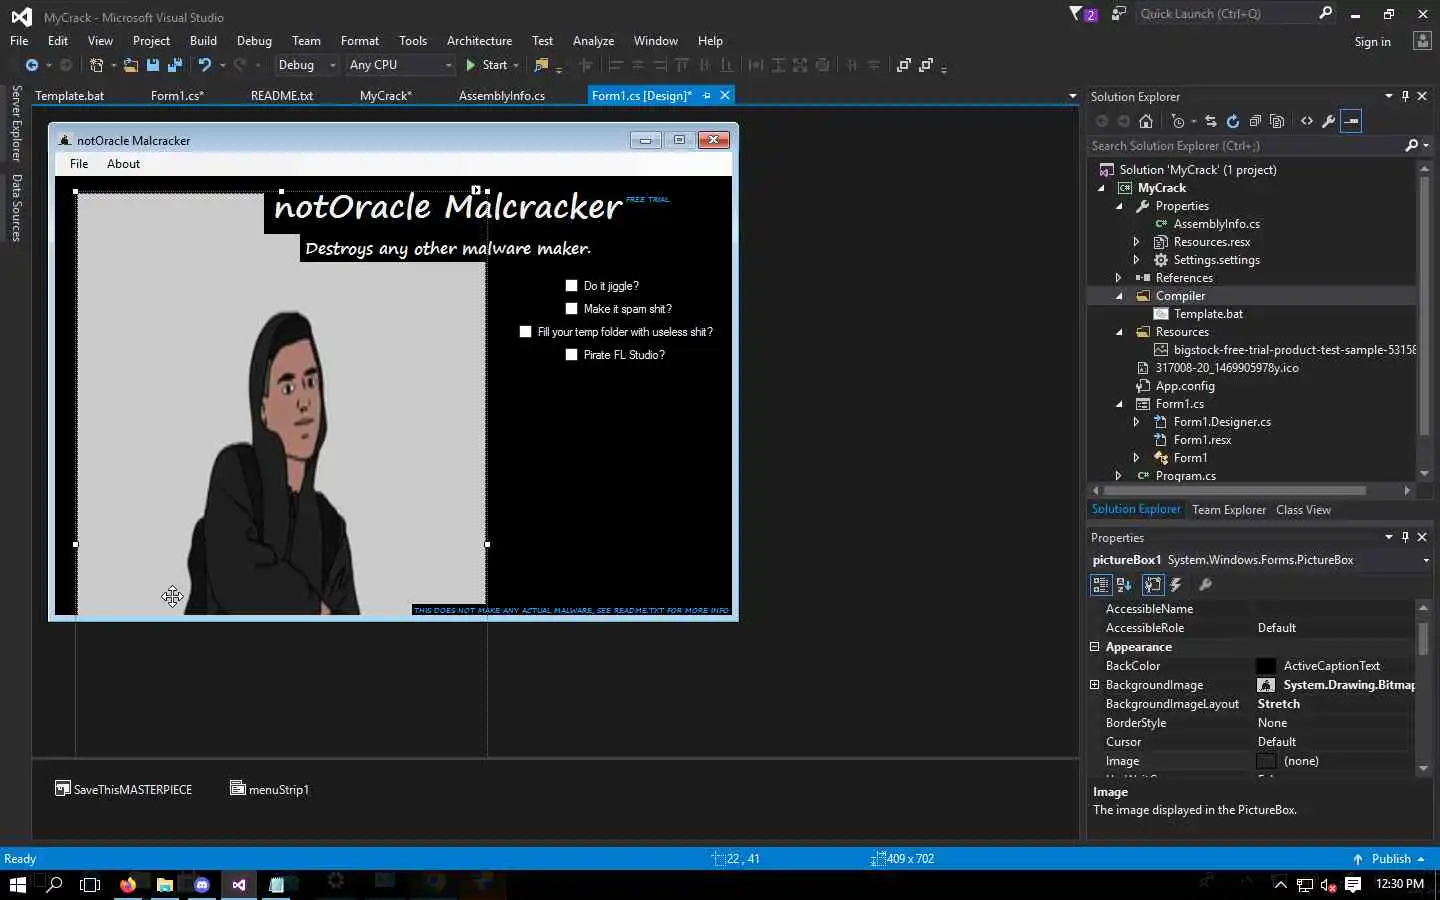This screenshot has height=900, width=1440.
Task: Open the New Project toolbar icon
Action: [96, 65]
